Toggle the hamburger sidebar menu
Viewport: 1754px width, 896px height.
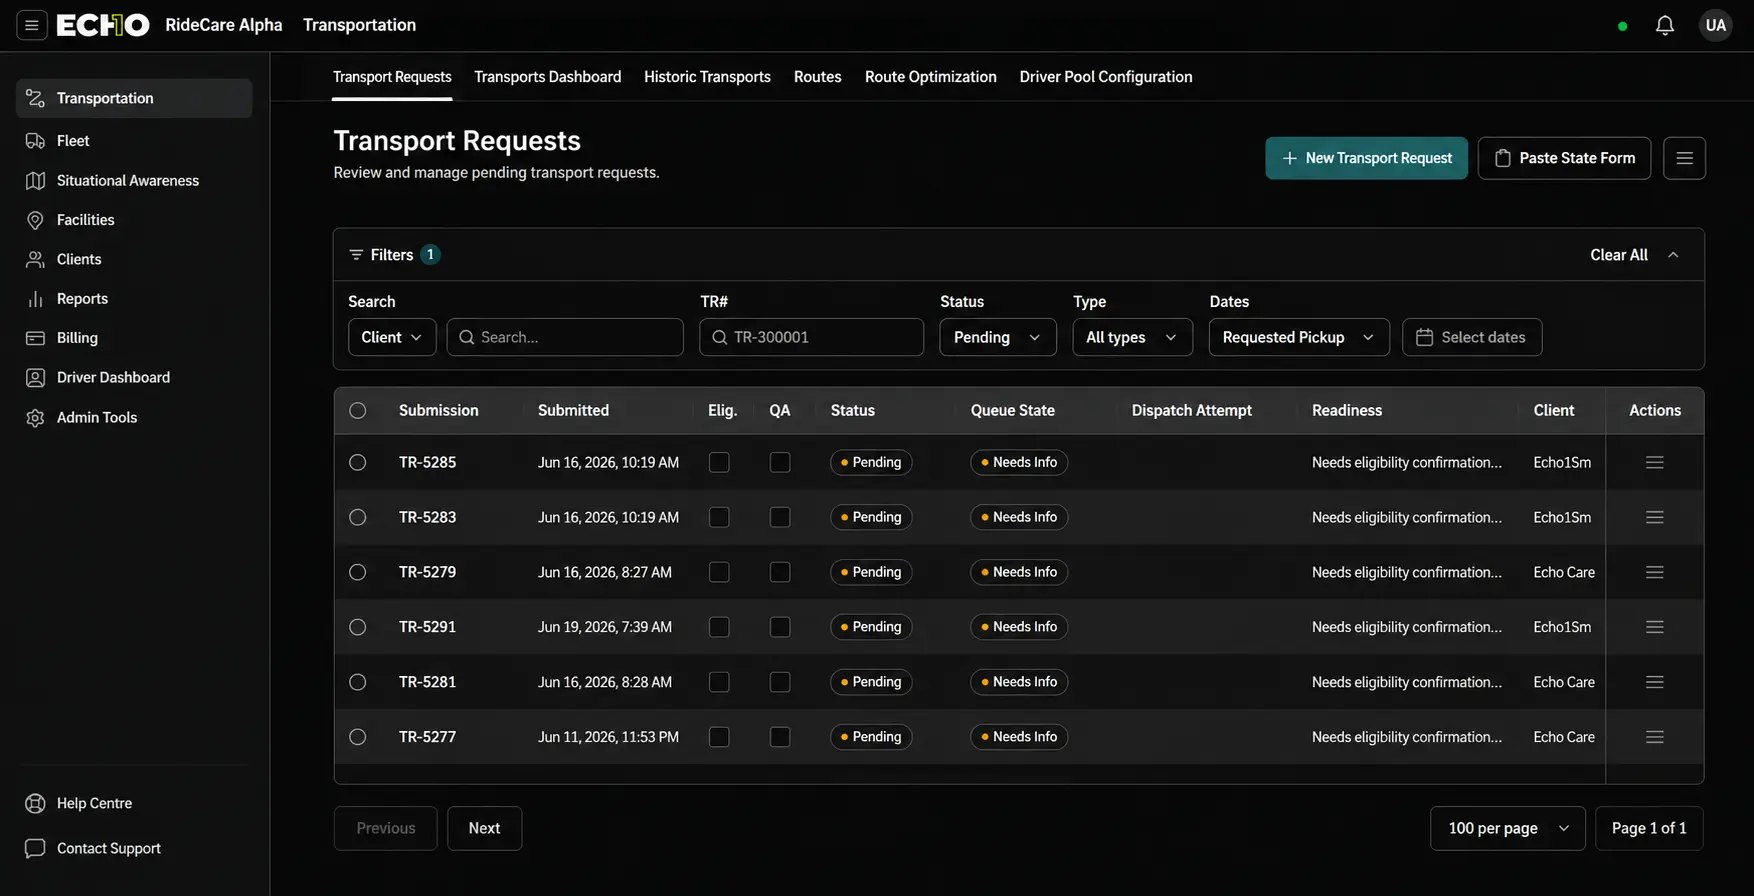[x=32, y=25]
